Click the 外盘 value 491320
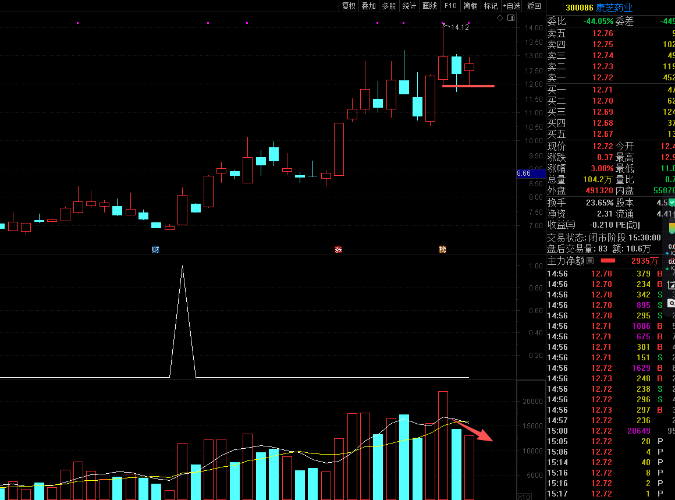 point(599,190)
